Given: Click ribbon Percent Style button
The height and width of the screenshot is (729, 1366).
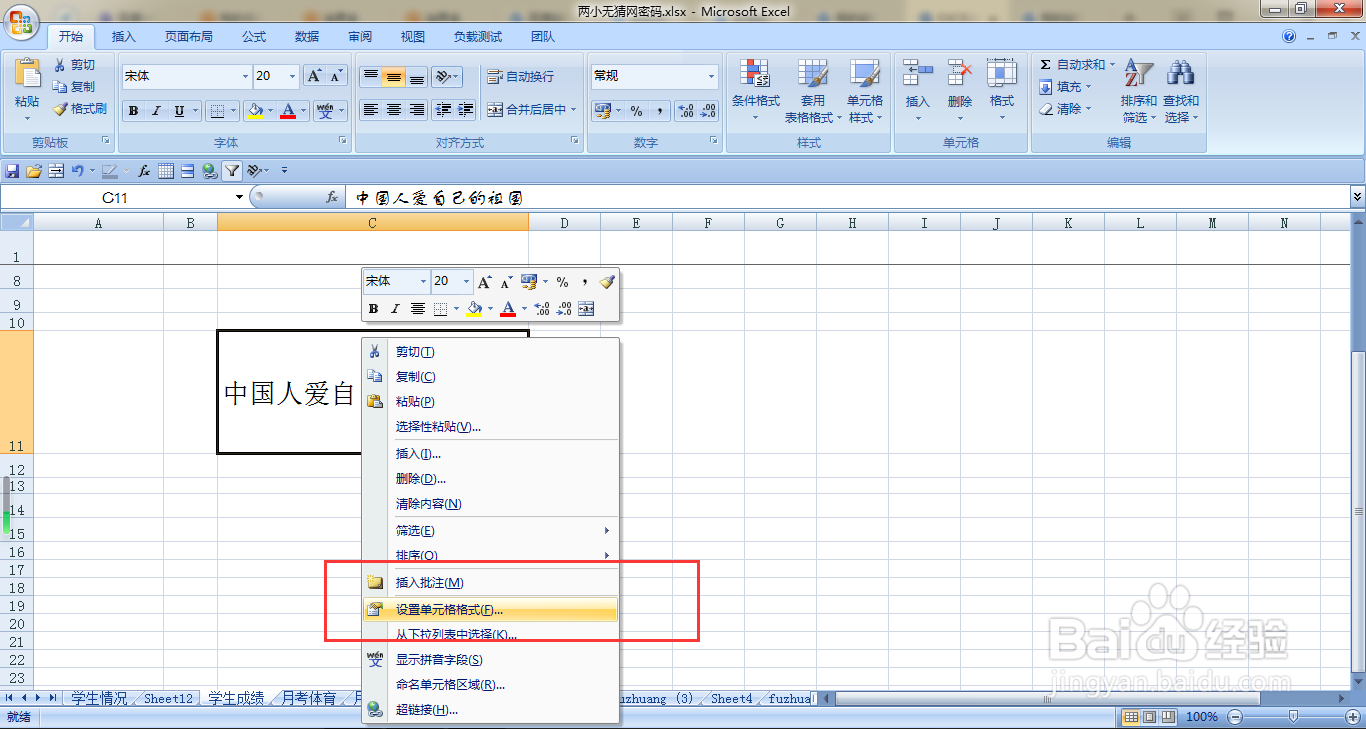Looking at the screenshot, I should point(636,111).
